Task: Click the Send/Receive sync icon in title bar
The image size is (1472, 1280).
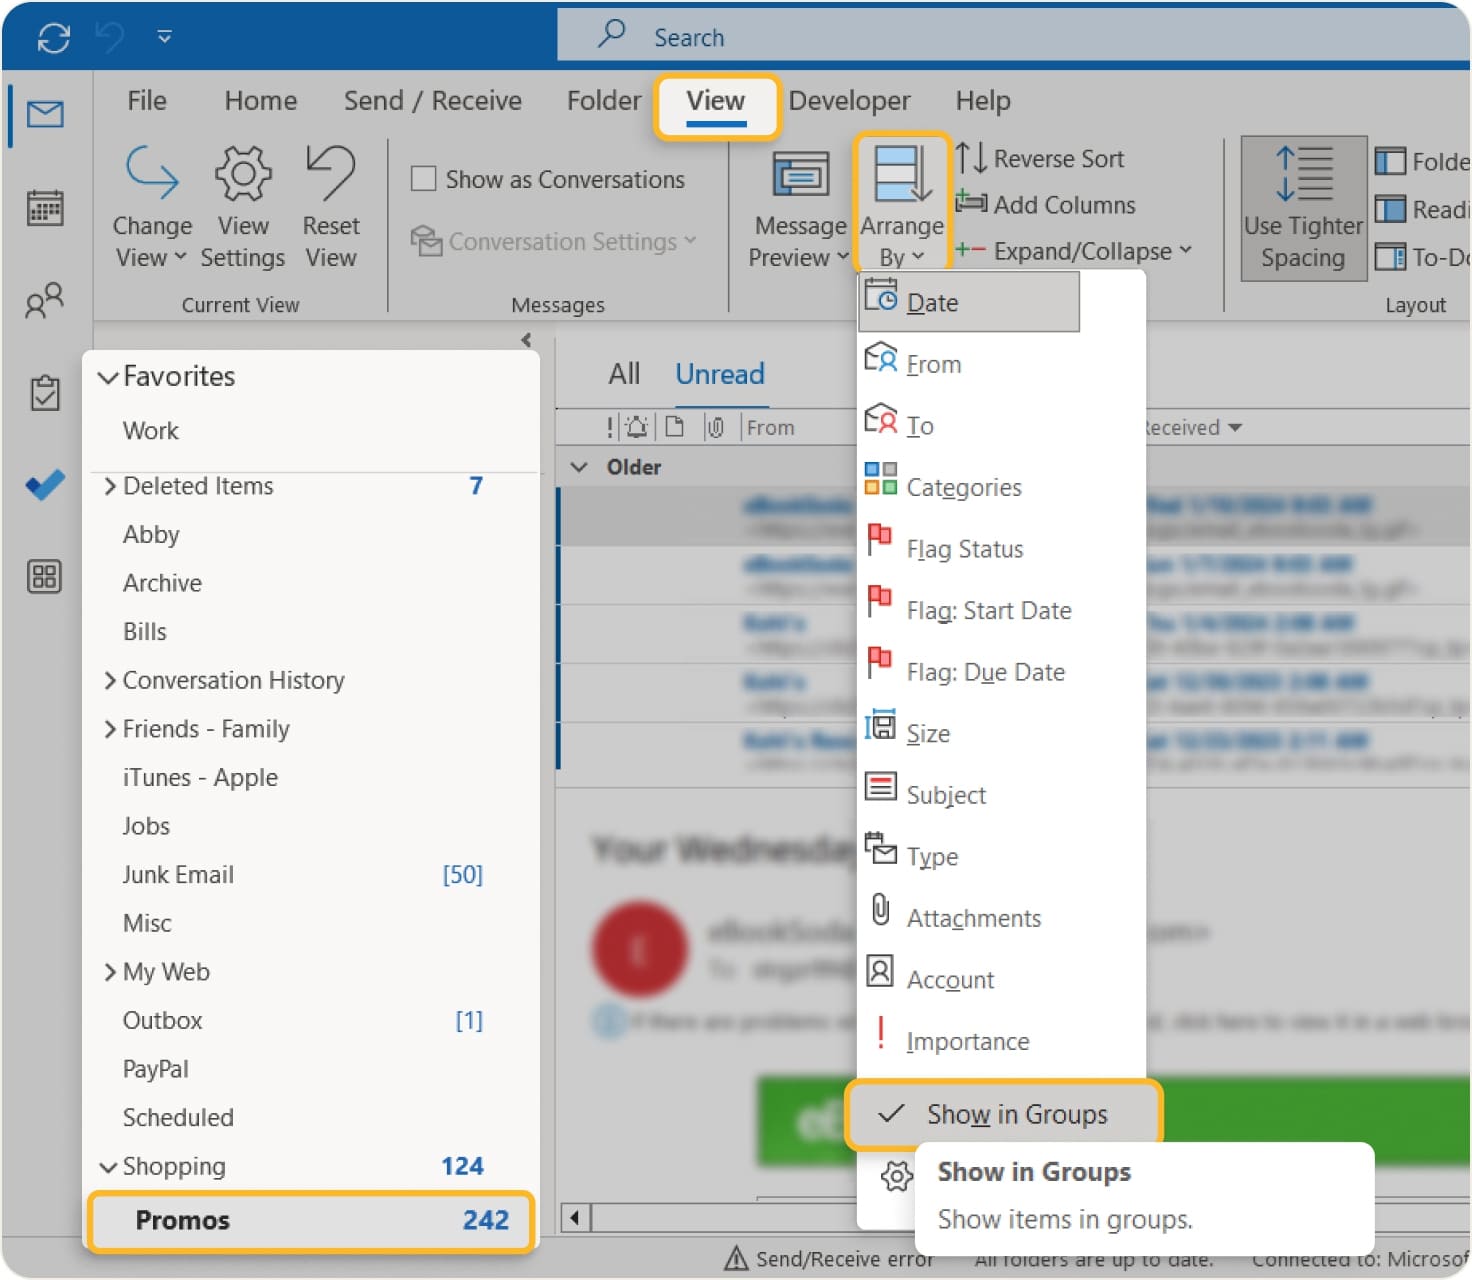Action: pyautogui.click(x=53, y=38)
